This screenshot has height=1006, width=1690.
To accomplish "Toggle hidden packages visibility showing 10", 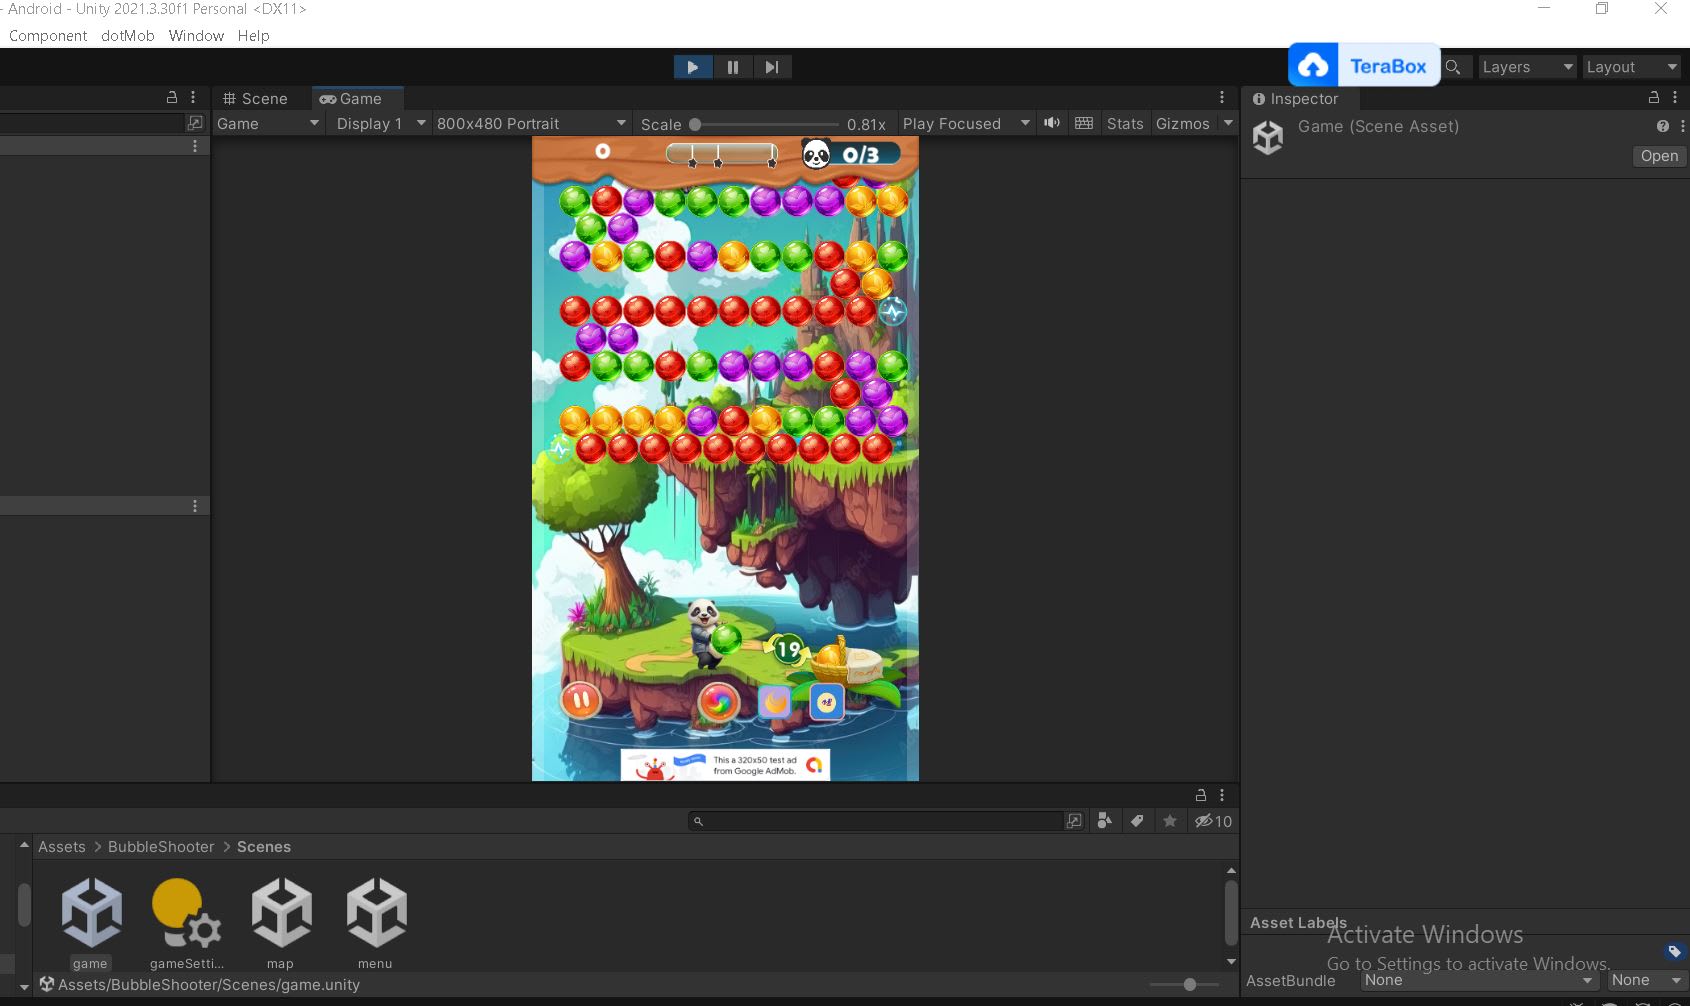I will pos(1213,821).
